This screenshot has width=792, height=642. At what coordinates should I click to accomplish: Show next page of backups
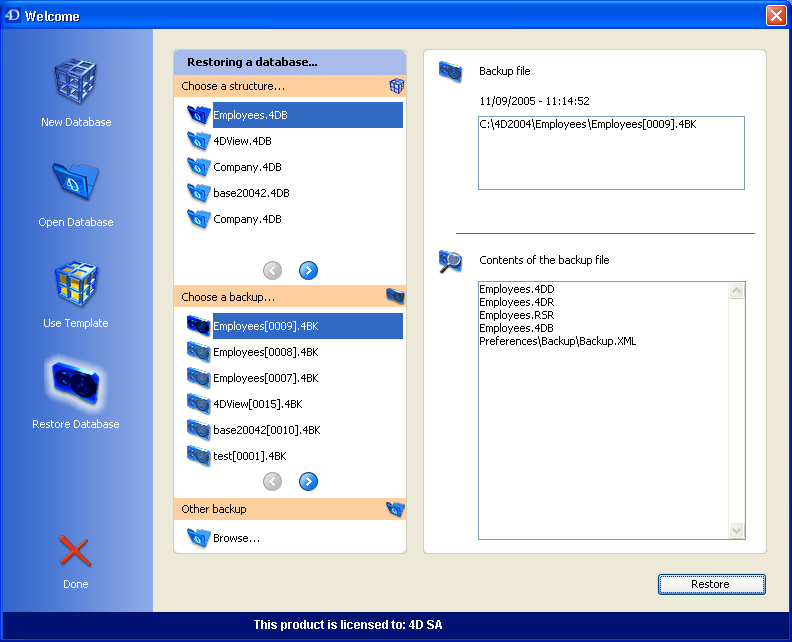pos(308,482)
